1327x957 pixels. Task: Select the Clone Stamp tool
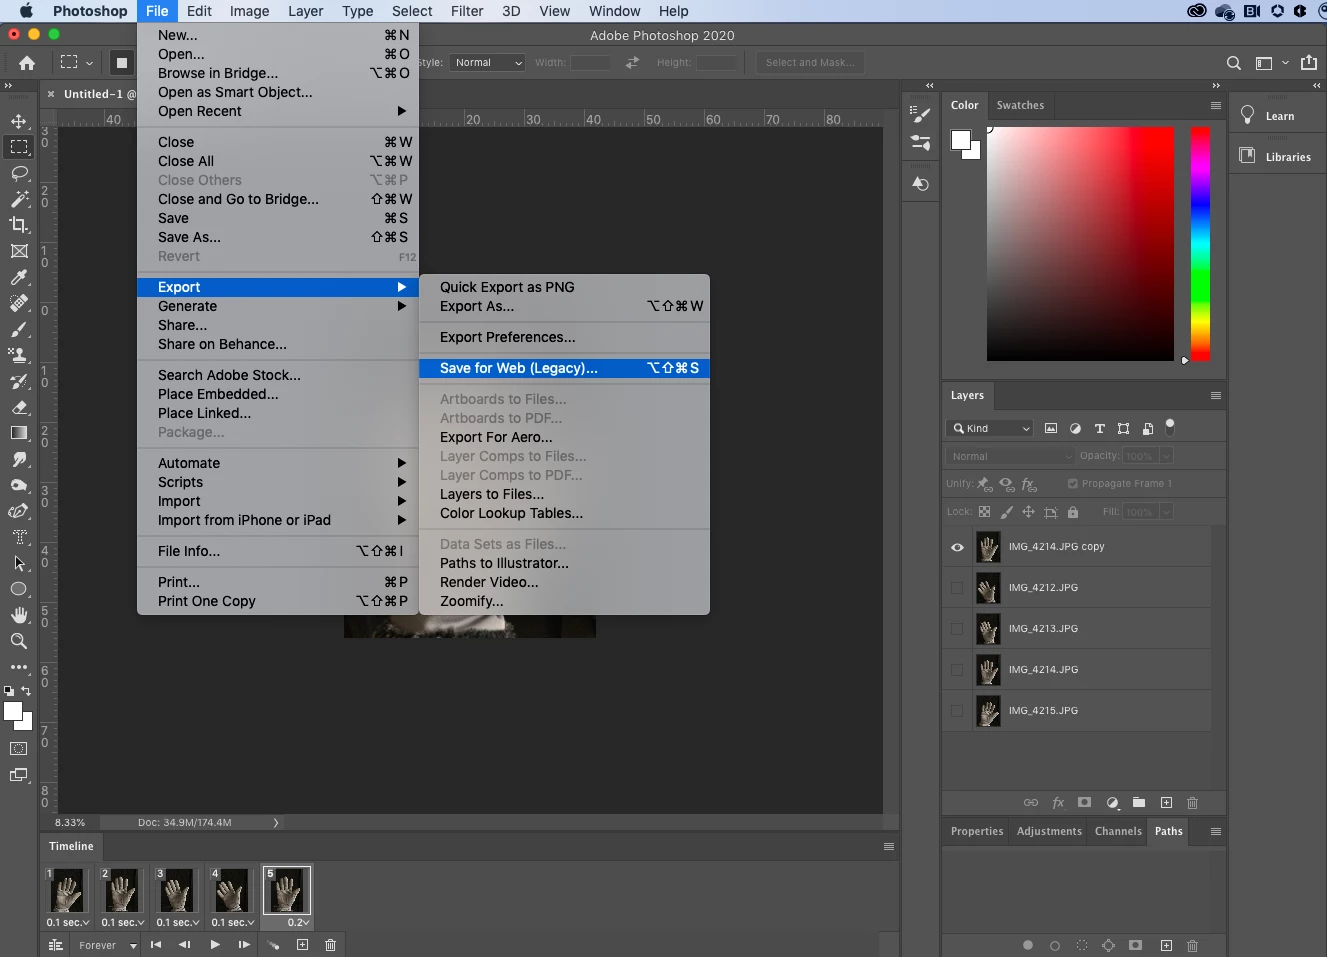point(19,355)
